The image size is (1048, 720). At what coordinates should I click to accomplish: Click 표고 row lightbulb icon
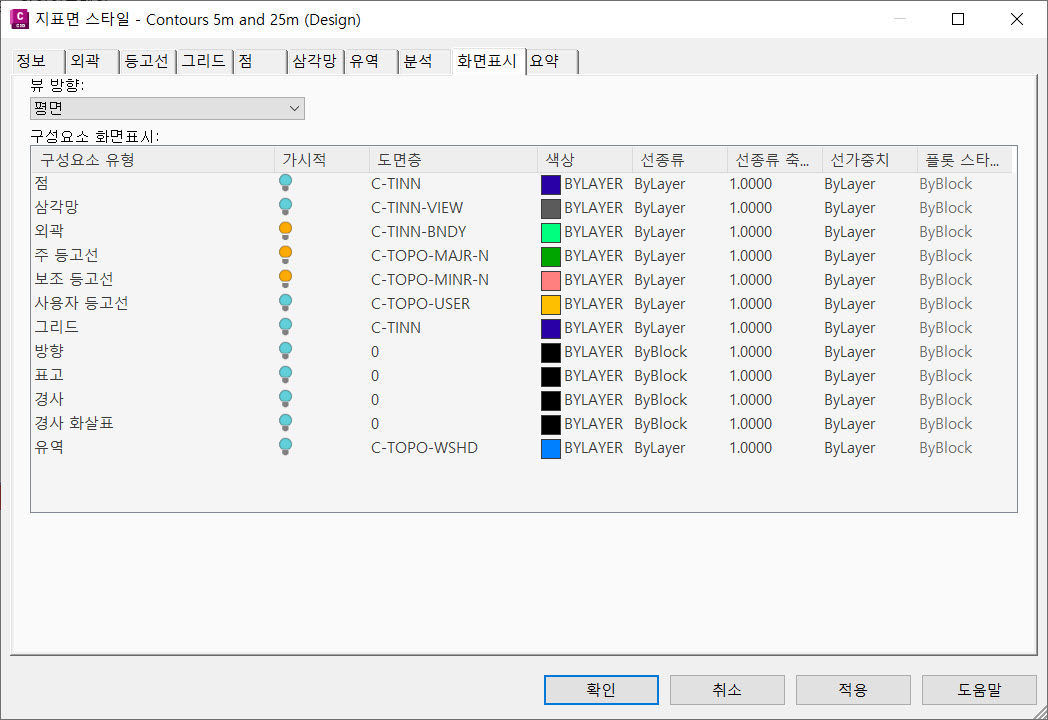point(285,375)
